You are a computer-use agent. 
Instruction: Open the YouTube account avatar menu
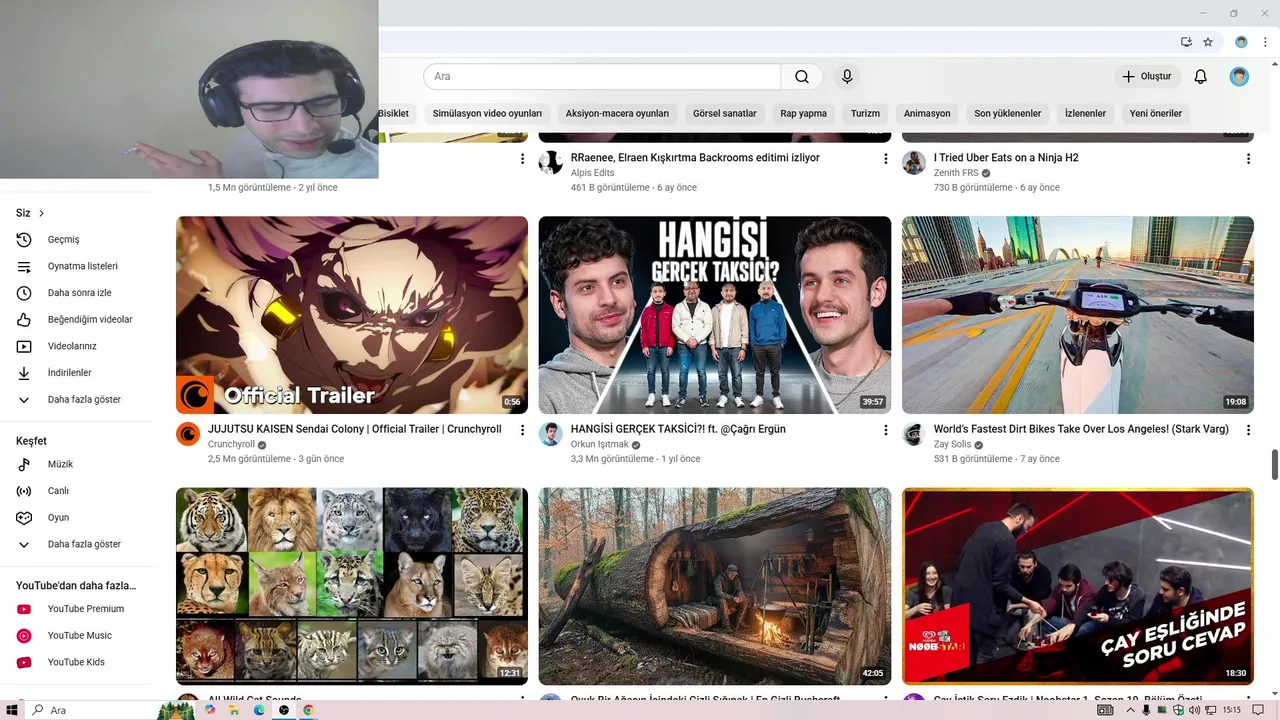point(1239,77)
